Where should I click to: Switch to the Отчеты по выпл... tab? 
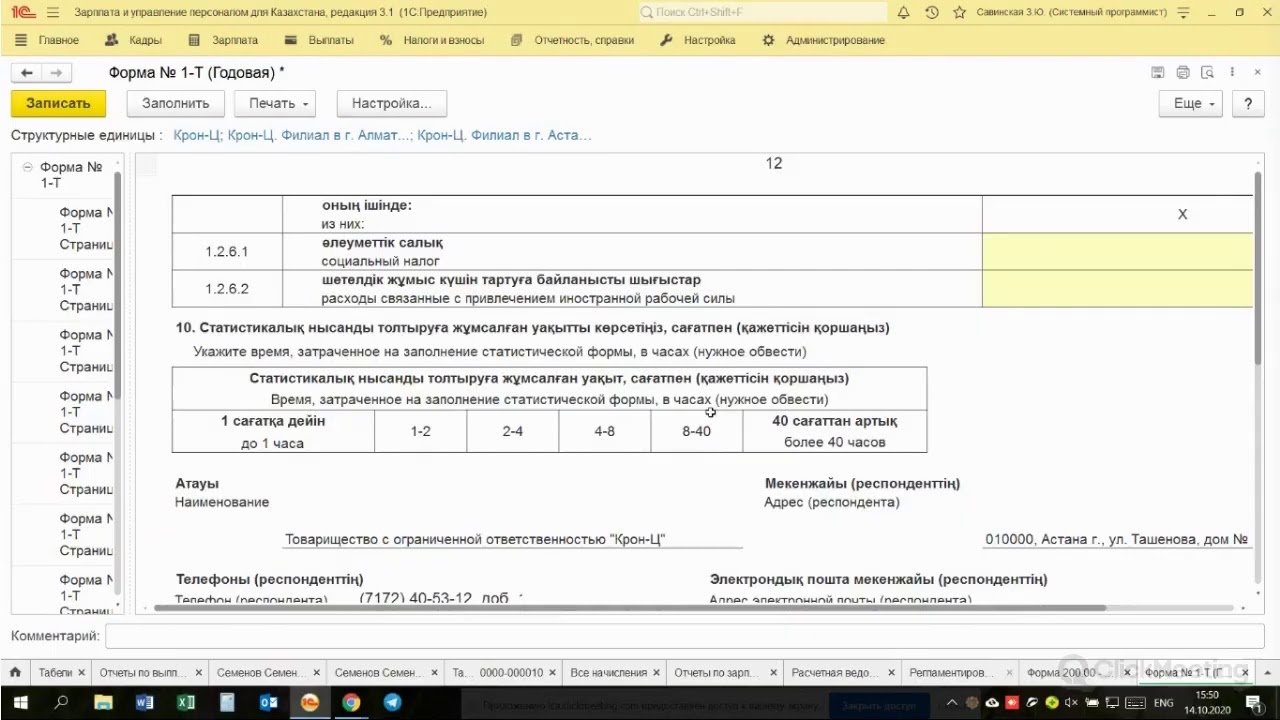pos(142,673)
